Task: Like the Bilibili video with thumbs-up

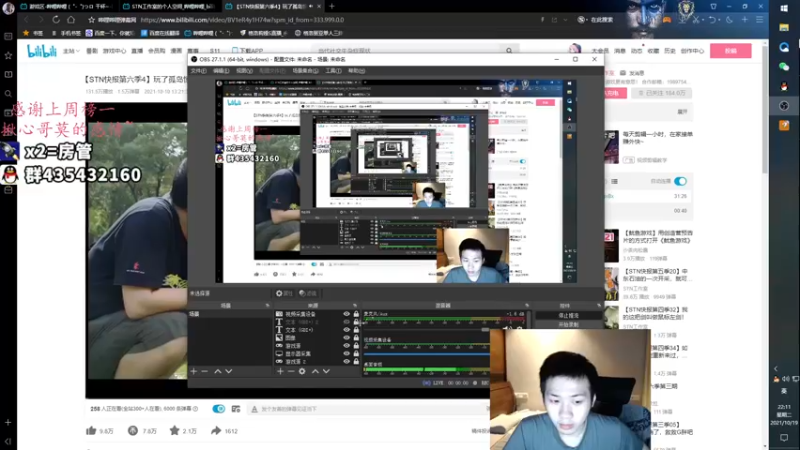Action: pos(91,431)
